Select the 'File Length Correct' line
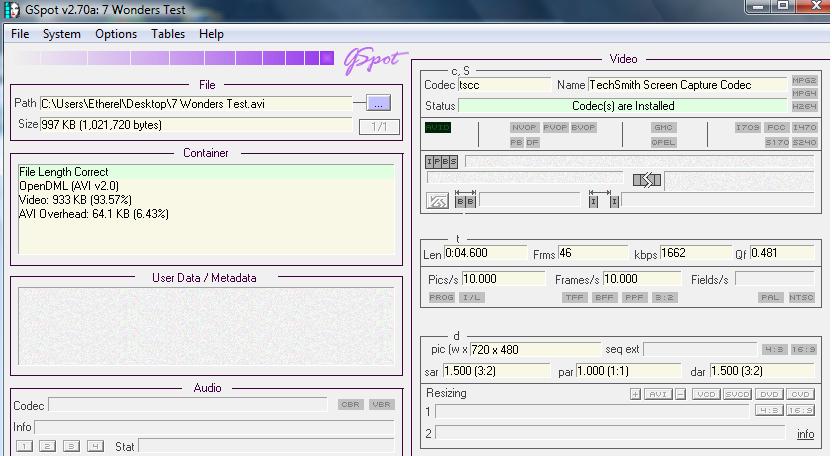Screen dimensions: 832x456 (206, 172)
